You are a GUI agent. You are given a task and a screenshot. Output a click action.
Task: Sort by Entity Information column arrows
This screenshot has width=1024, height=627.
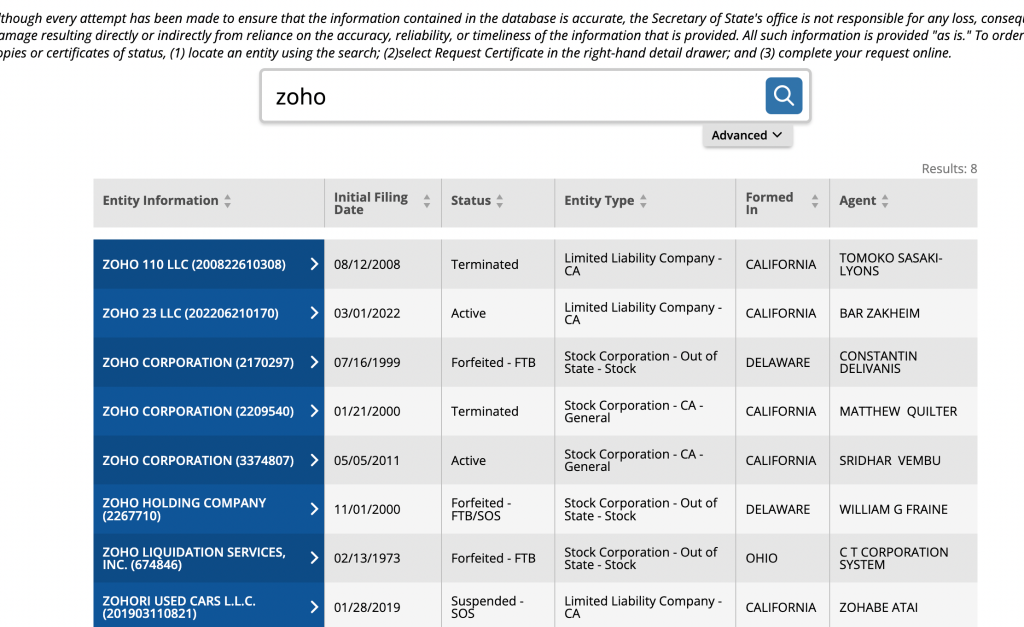(x=228, y=201)
